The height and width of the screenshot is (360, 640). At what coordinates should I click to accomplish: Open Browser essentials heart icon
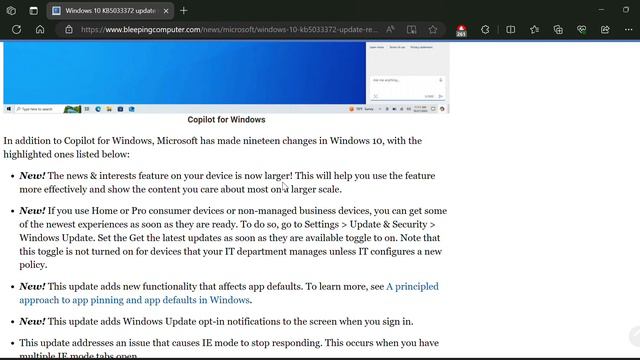pyautogui.click(x=582, y=29)
